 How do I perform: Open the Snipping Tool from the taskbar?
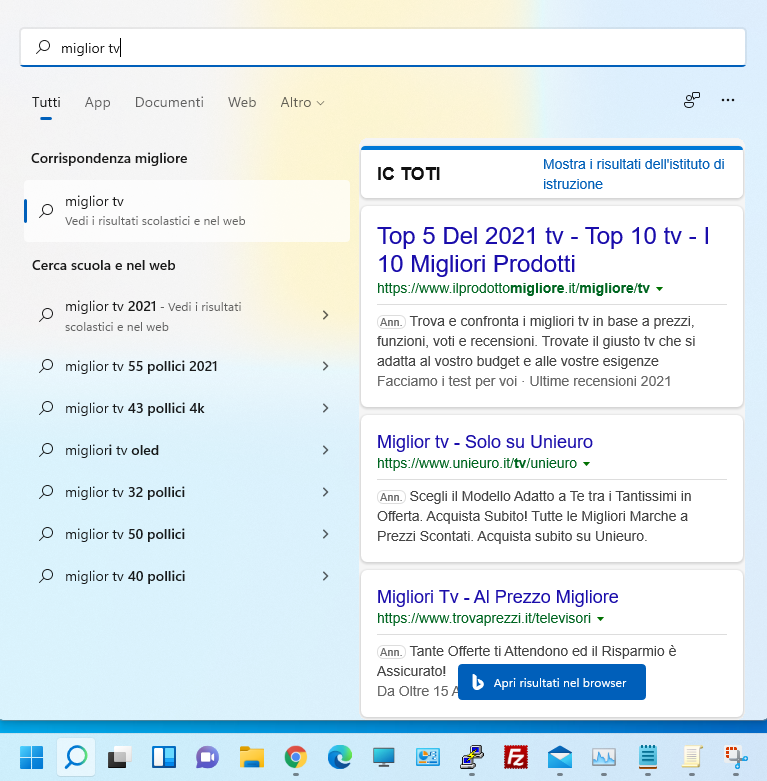coord(736,756)
